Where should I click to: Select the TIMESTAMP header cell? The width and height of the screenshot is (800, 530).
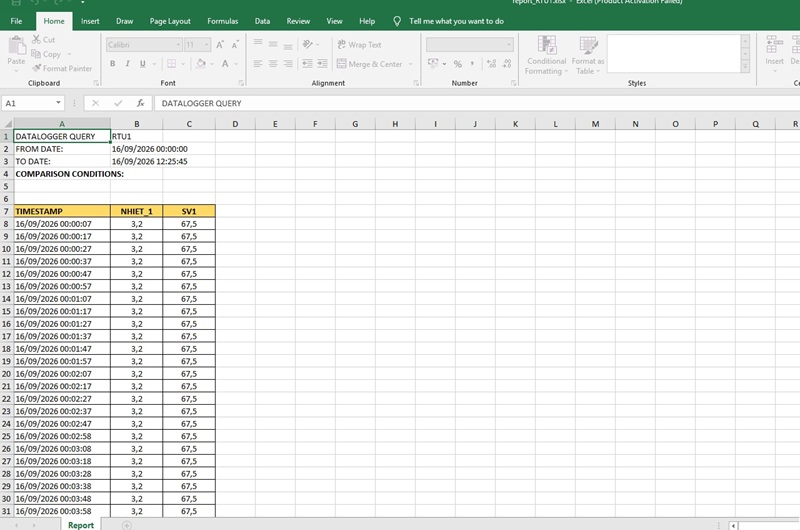pos(62,211)
